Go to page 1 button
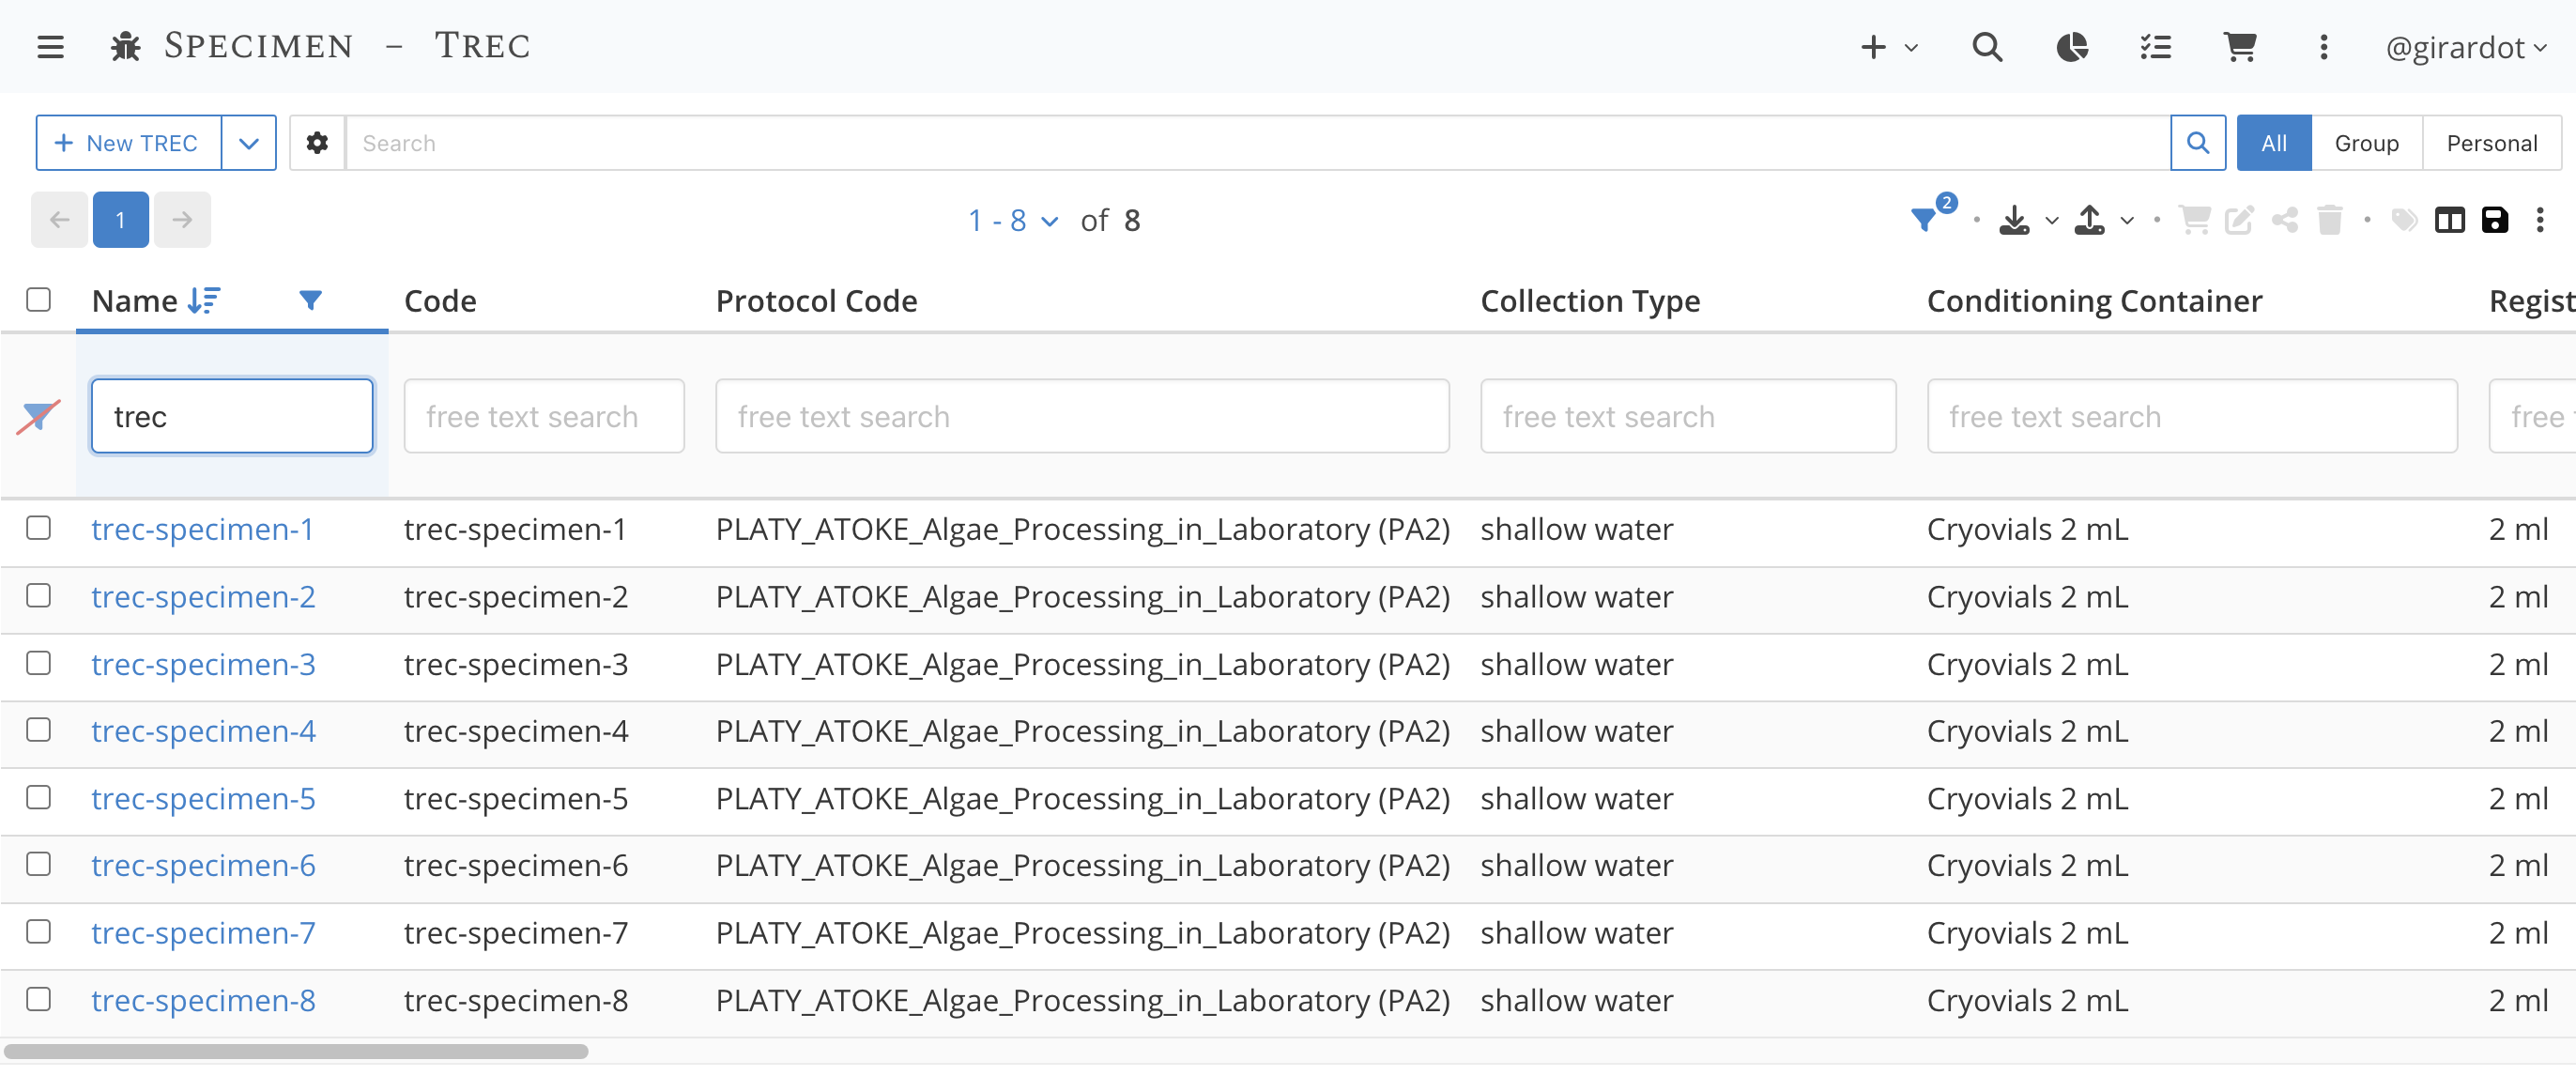The height and width of the screenshot is (1076, 2576). 120,219
